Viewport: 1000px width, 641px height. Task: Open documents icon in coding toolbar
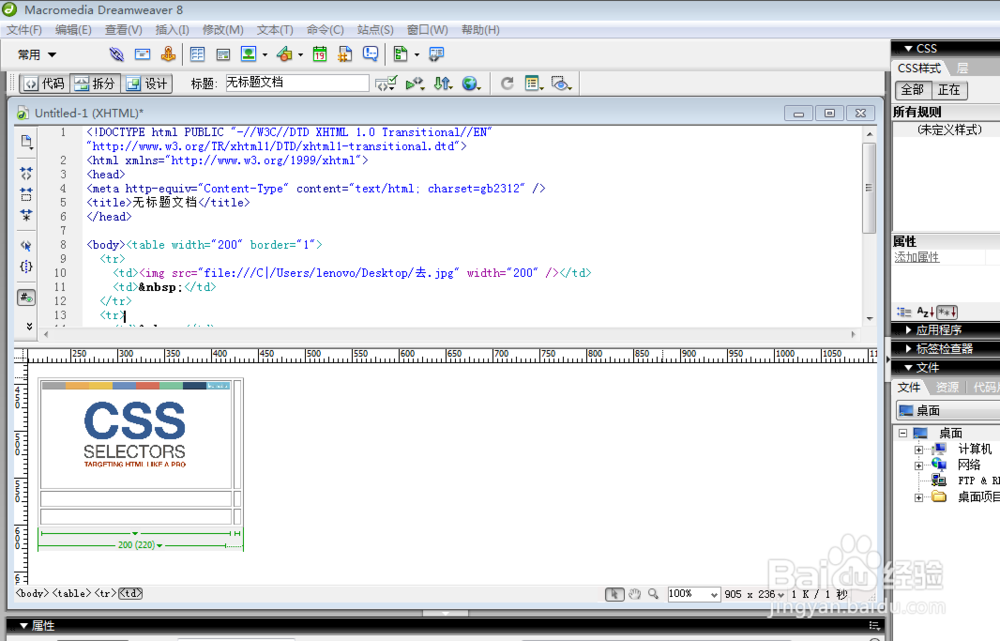[x=26, y=142]
